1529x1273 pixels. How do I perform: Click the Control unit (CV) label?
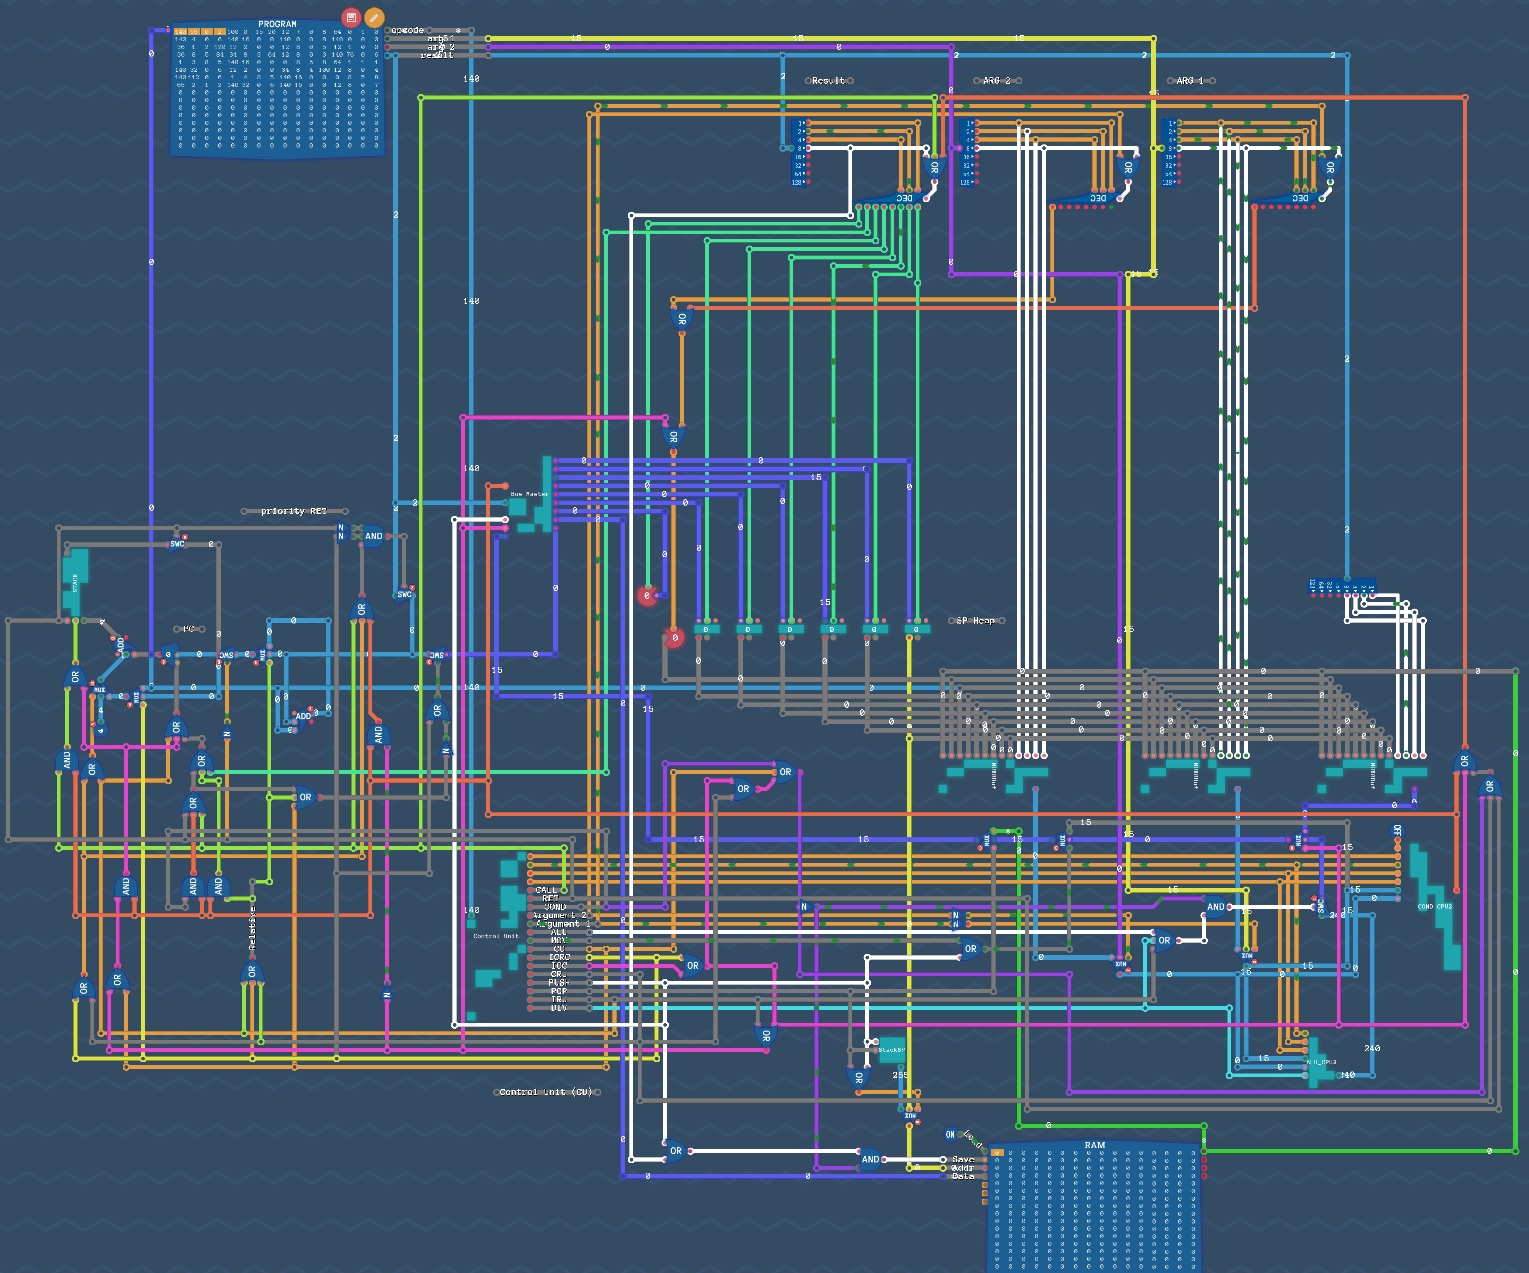point(547,1092)
